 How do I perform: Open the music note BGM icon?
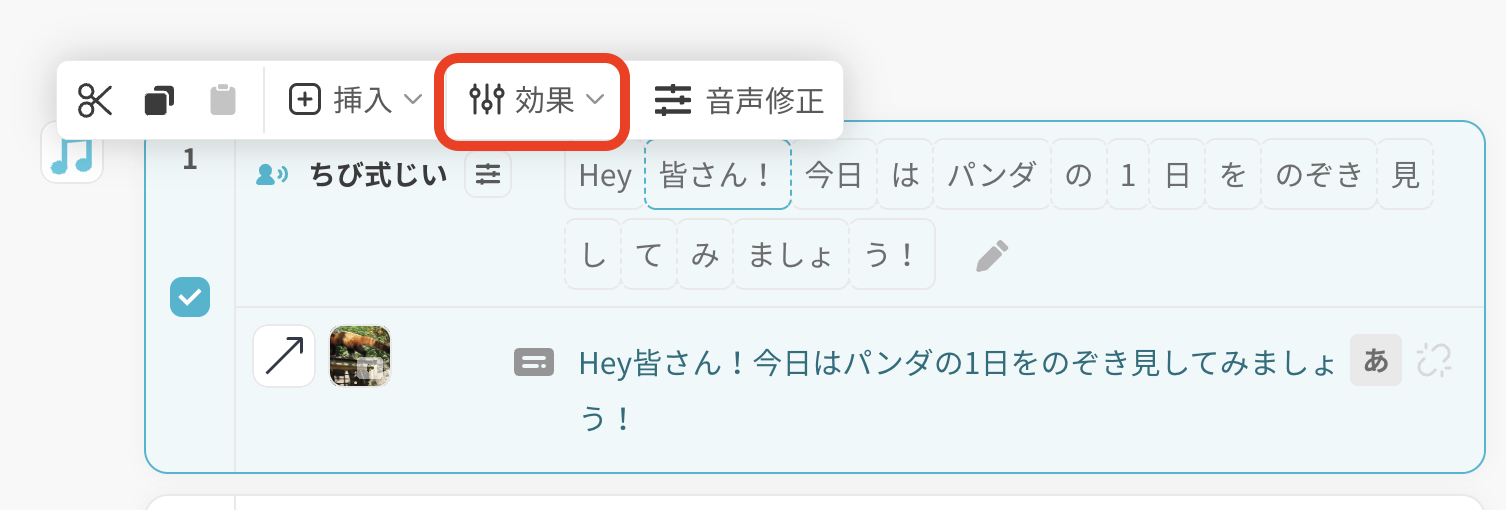72,154
